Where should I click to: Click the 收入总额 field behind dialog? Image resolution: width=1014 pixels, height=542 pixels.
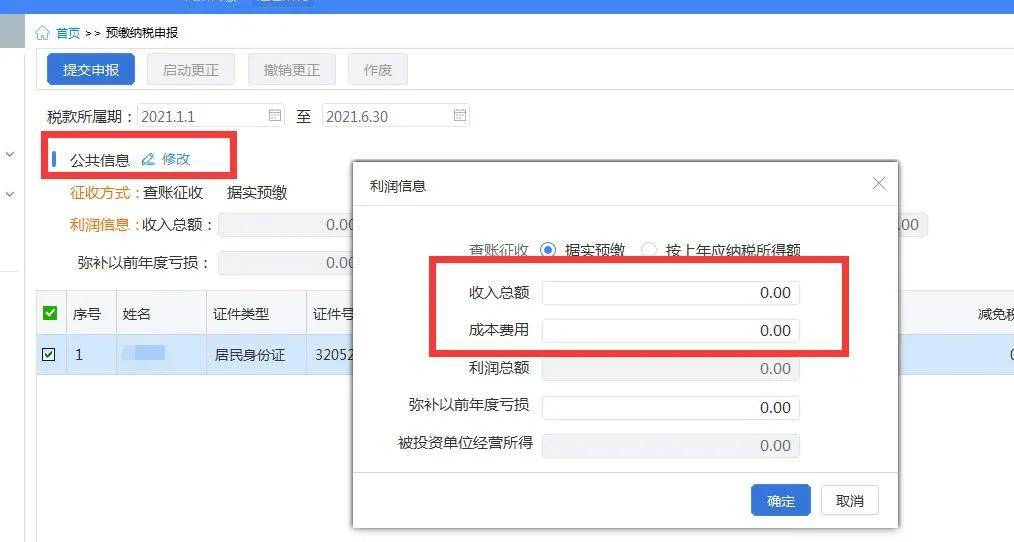[x=286, y=225]
